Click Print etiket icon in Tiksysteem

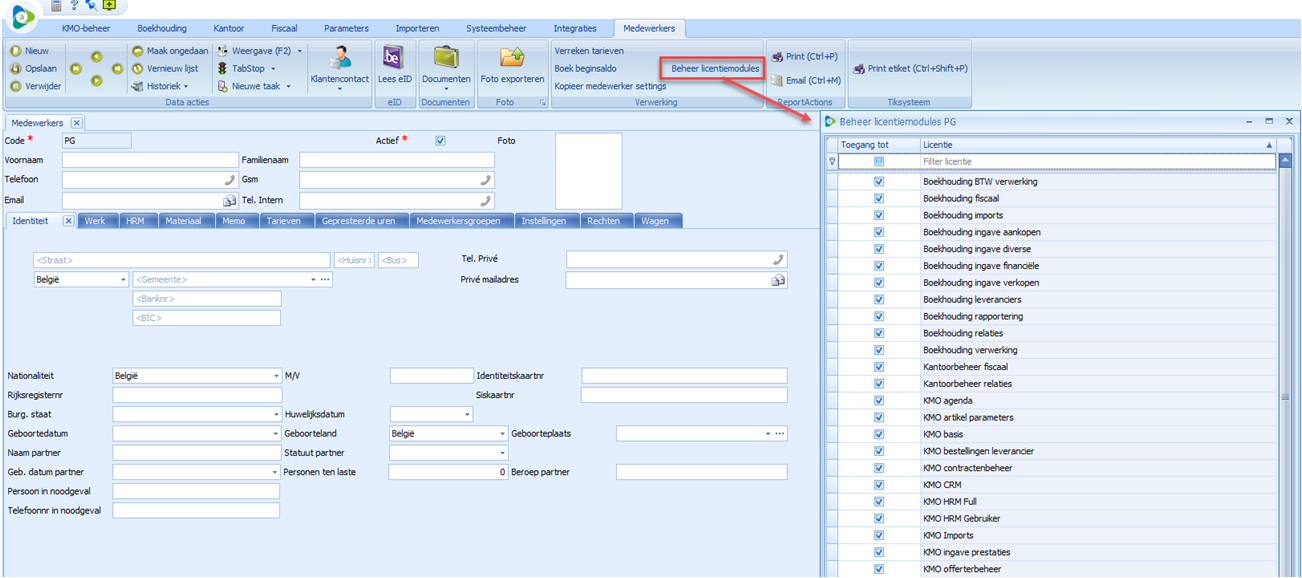pyautogui.click(x=859, y=69)
